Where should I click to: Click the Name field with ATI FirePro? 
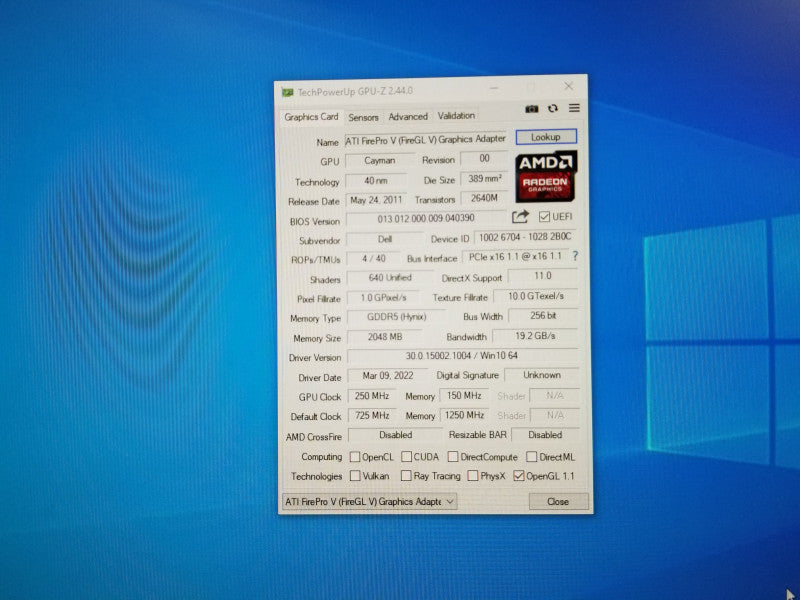(426, 140)
